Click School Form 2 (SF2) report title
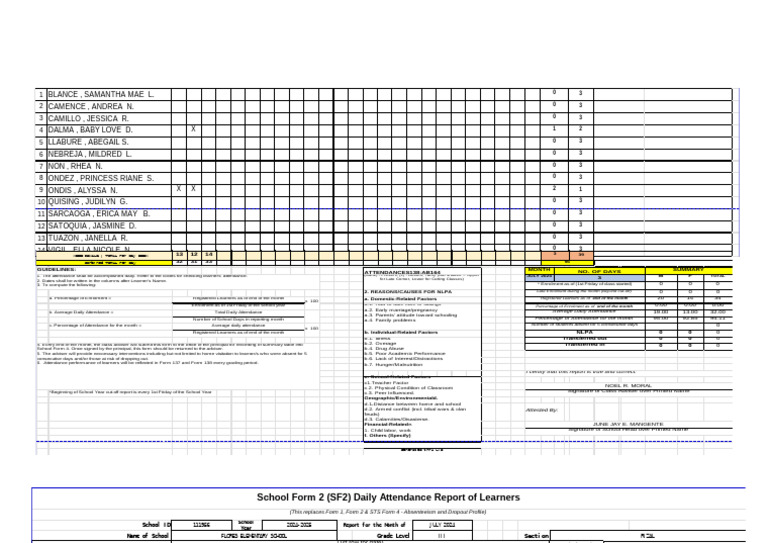Screen dimensions: 768x543 point(388,497)
